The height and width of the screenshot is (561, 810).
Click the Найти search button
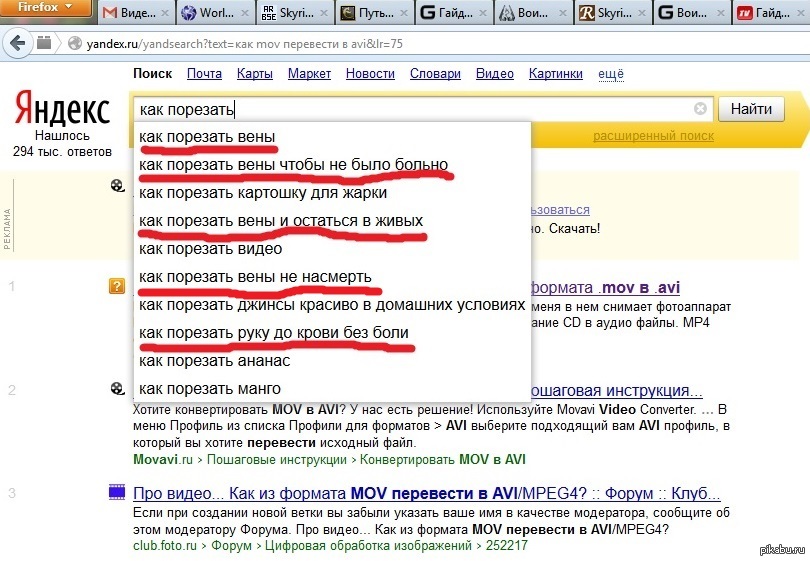point(751,109)
